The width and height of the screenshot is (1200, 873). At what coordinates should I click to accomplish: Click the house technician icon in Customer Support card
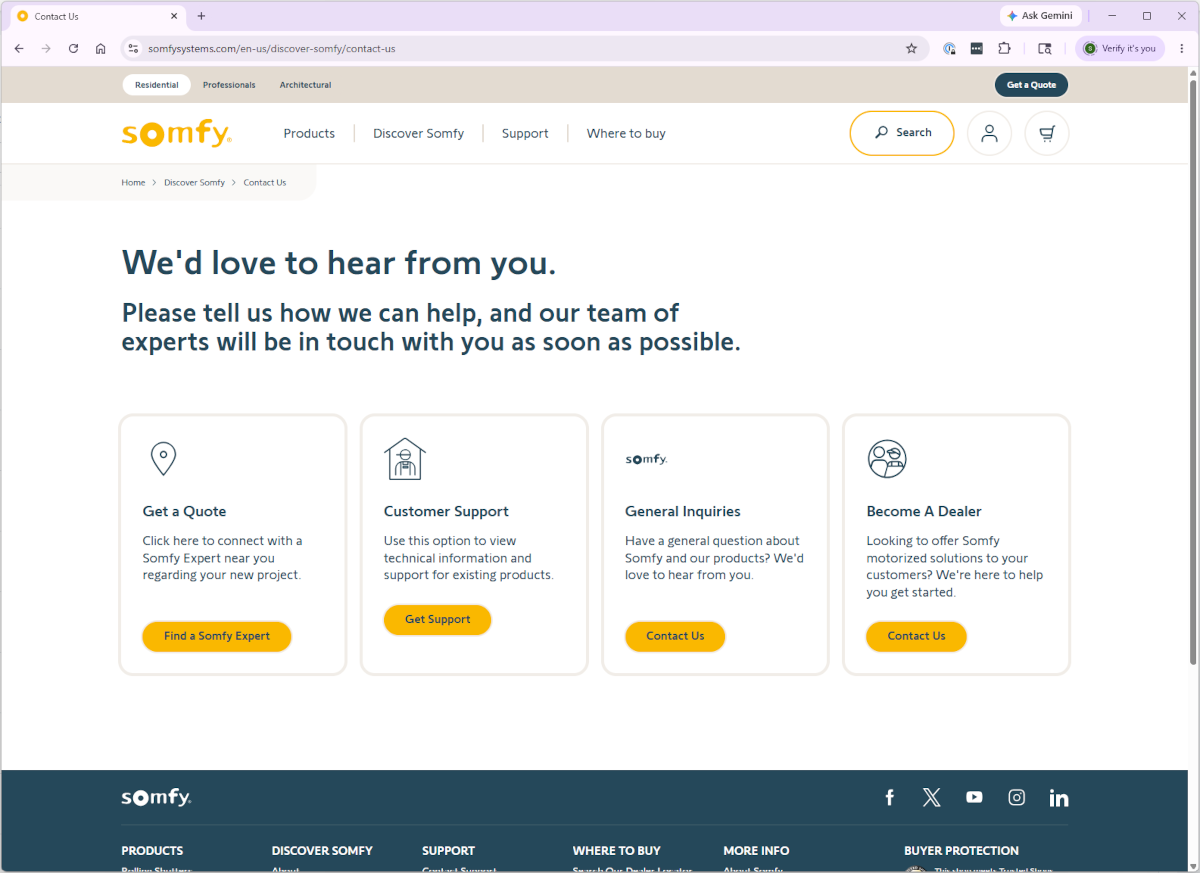[405, 459]
